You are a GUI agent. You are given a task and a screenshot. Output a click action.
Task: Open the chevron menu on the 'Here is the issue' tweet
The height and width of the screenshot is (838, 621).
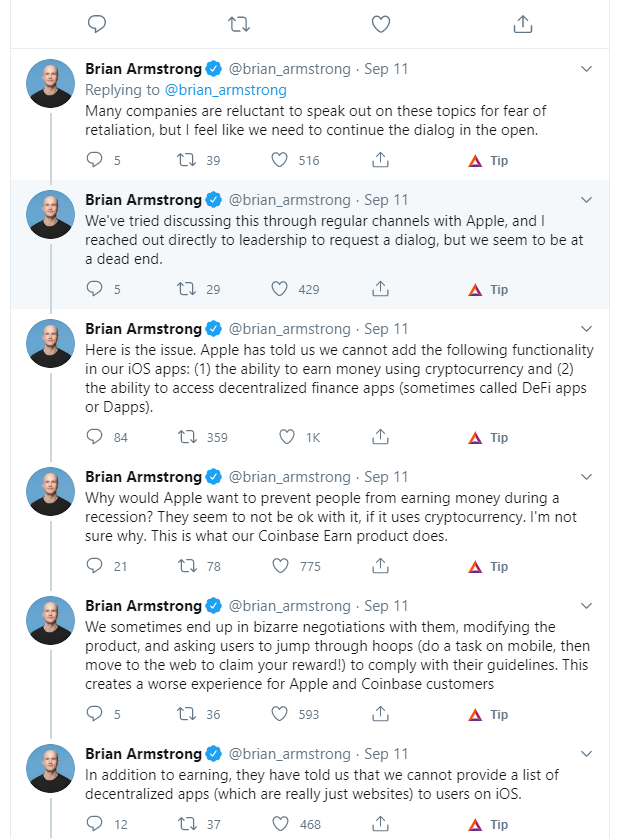[586, 329]
